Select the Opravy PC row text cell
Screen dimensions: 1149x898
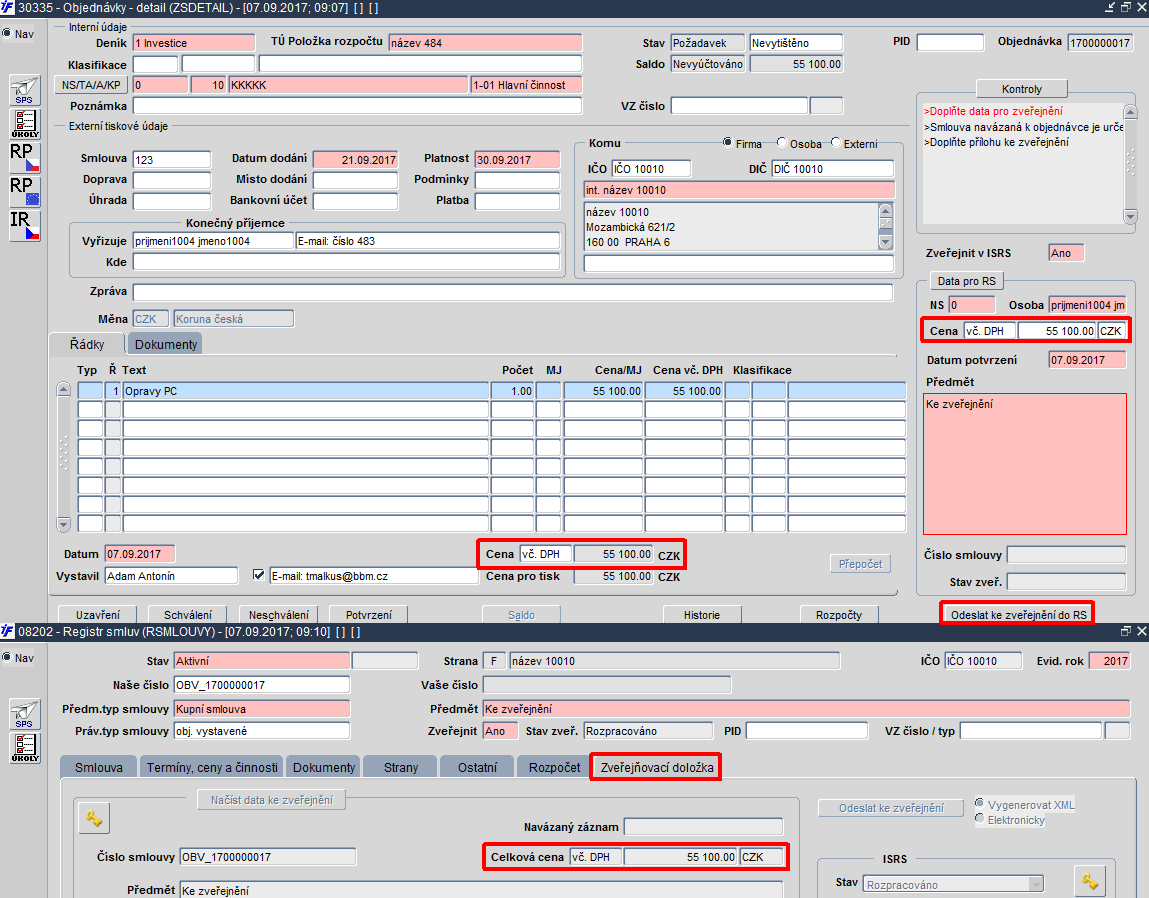pos(306,391)
